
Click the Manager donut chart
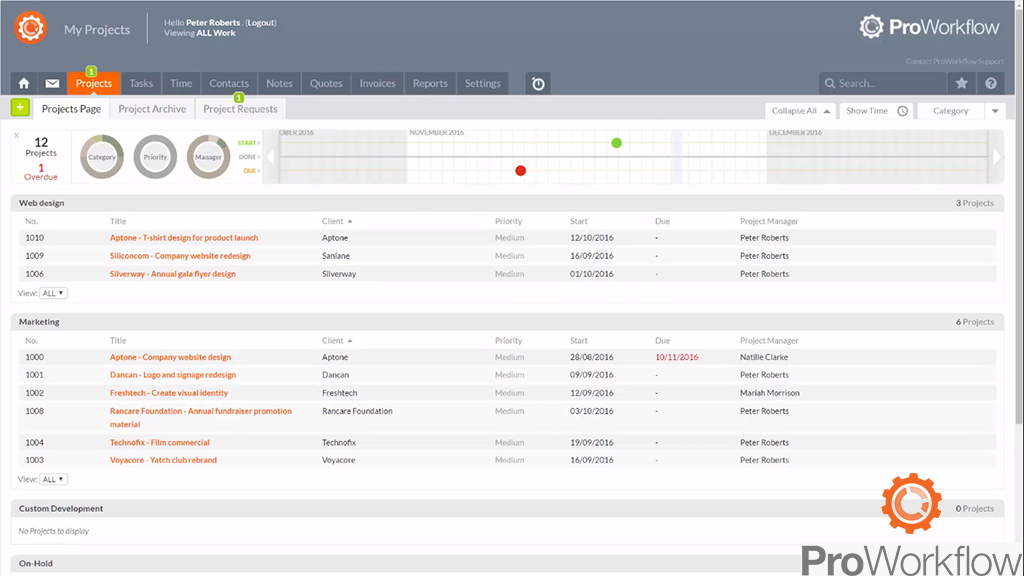tap(208, 157)
